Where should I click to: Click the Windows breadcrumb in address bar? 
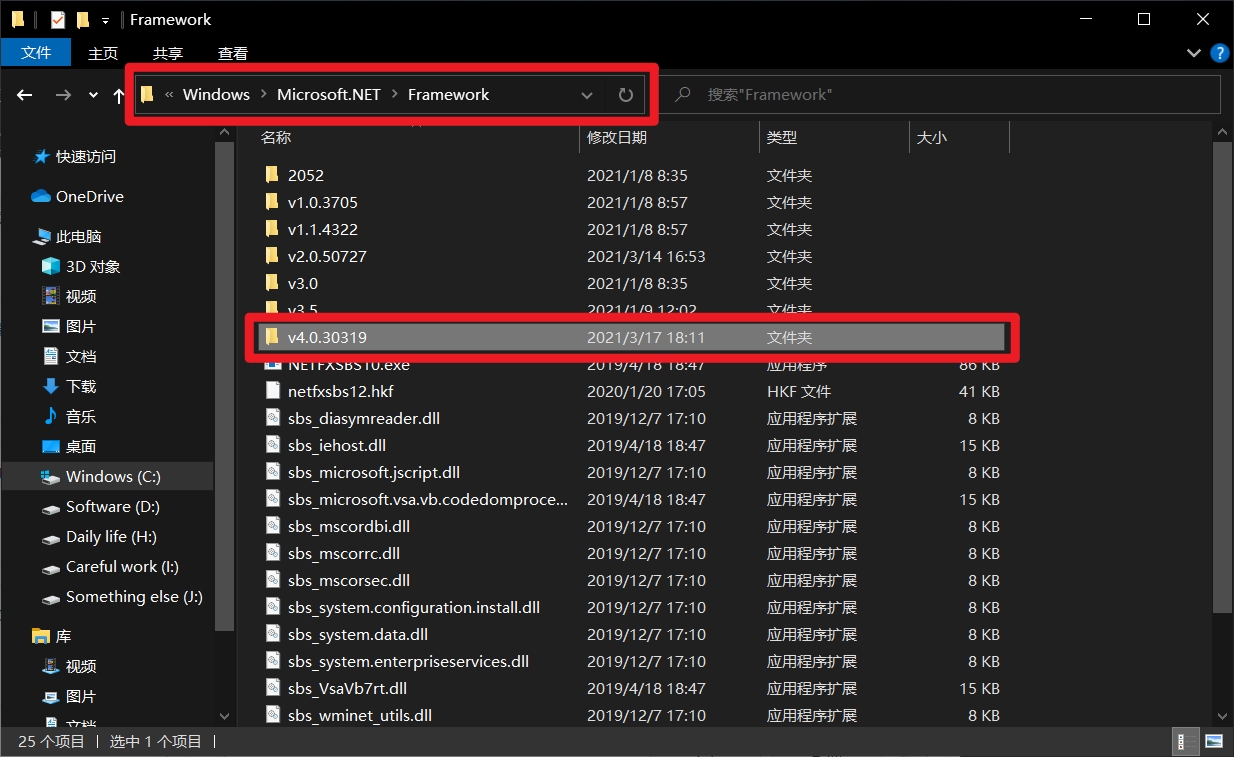(x=216, y=94)
